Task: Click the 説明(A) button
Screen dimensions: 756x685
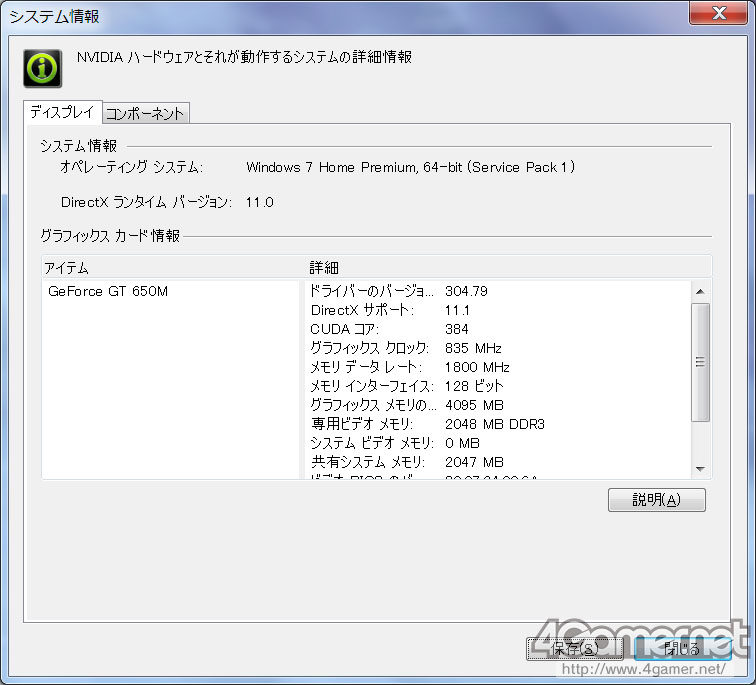Action: tap(656, 500)
